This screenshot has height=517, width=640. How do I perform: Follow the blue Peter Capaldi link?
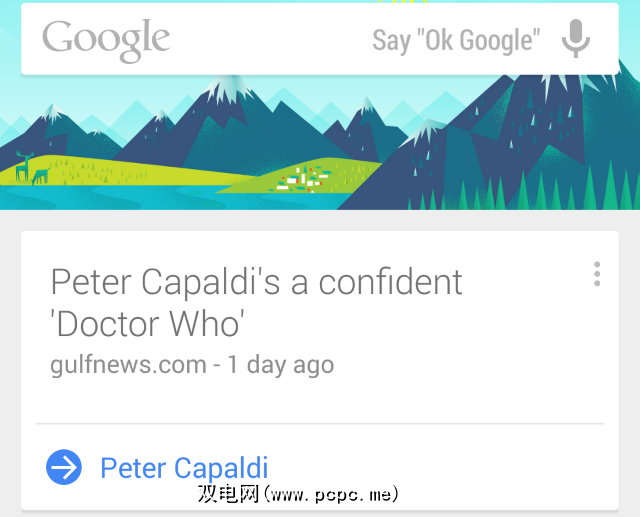point(184,468)
